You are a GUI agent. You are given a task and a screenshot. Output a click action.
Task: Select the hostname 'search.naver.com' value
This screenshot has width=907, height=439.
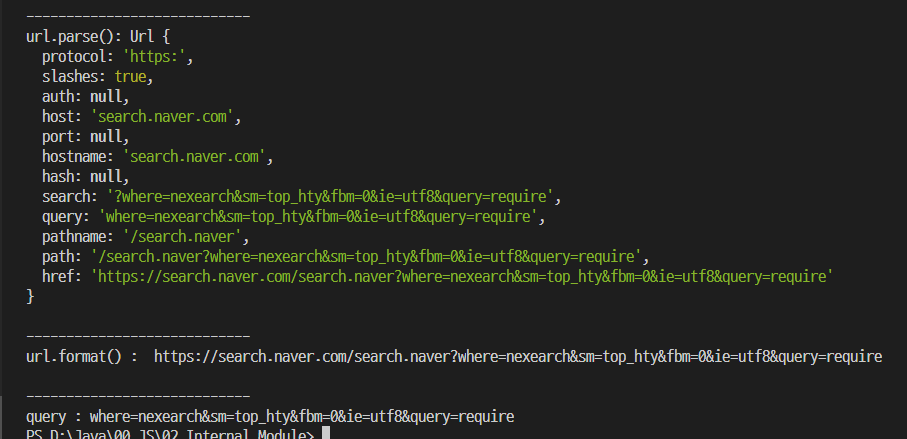point(194,157)
